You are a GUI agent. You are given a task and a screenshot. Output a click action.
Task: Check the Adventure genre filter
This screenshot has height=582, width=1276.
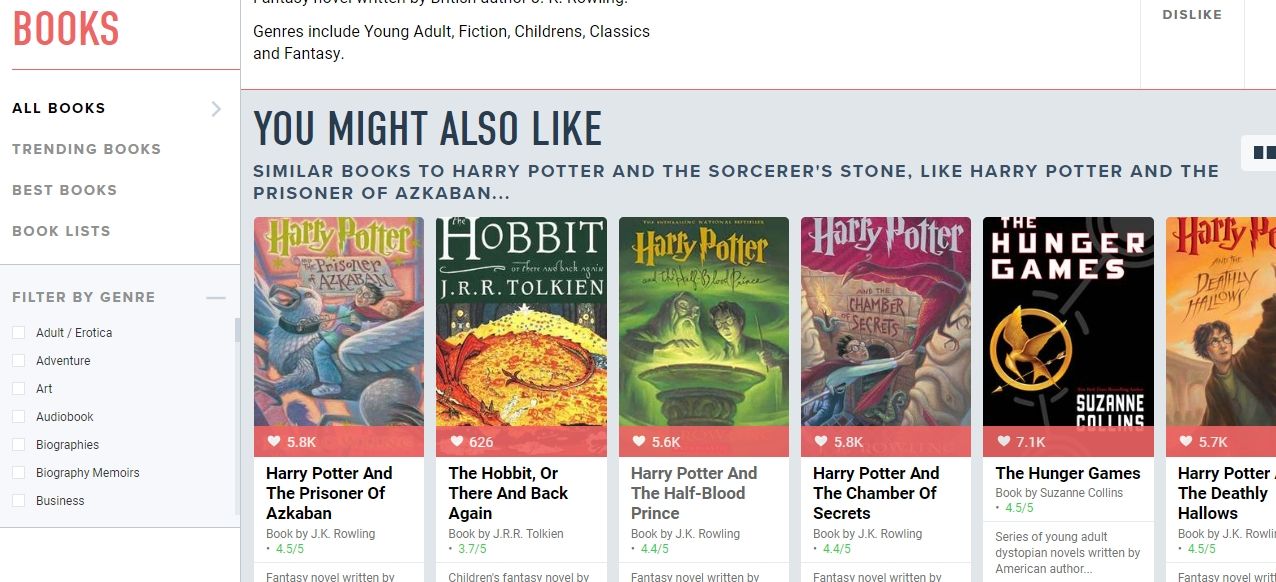[x=18, y=361]
